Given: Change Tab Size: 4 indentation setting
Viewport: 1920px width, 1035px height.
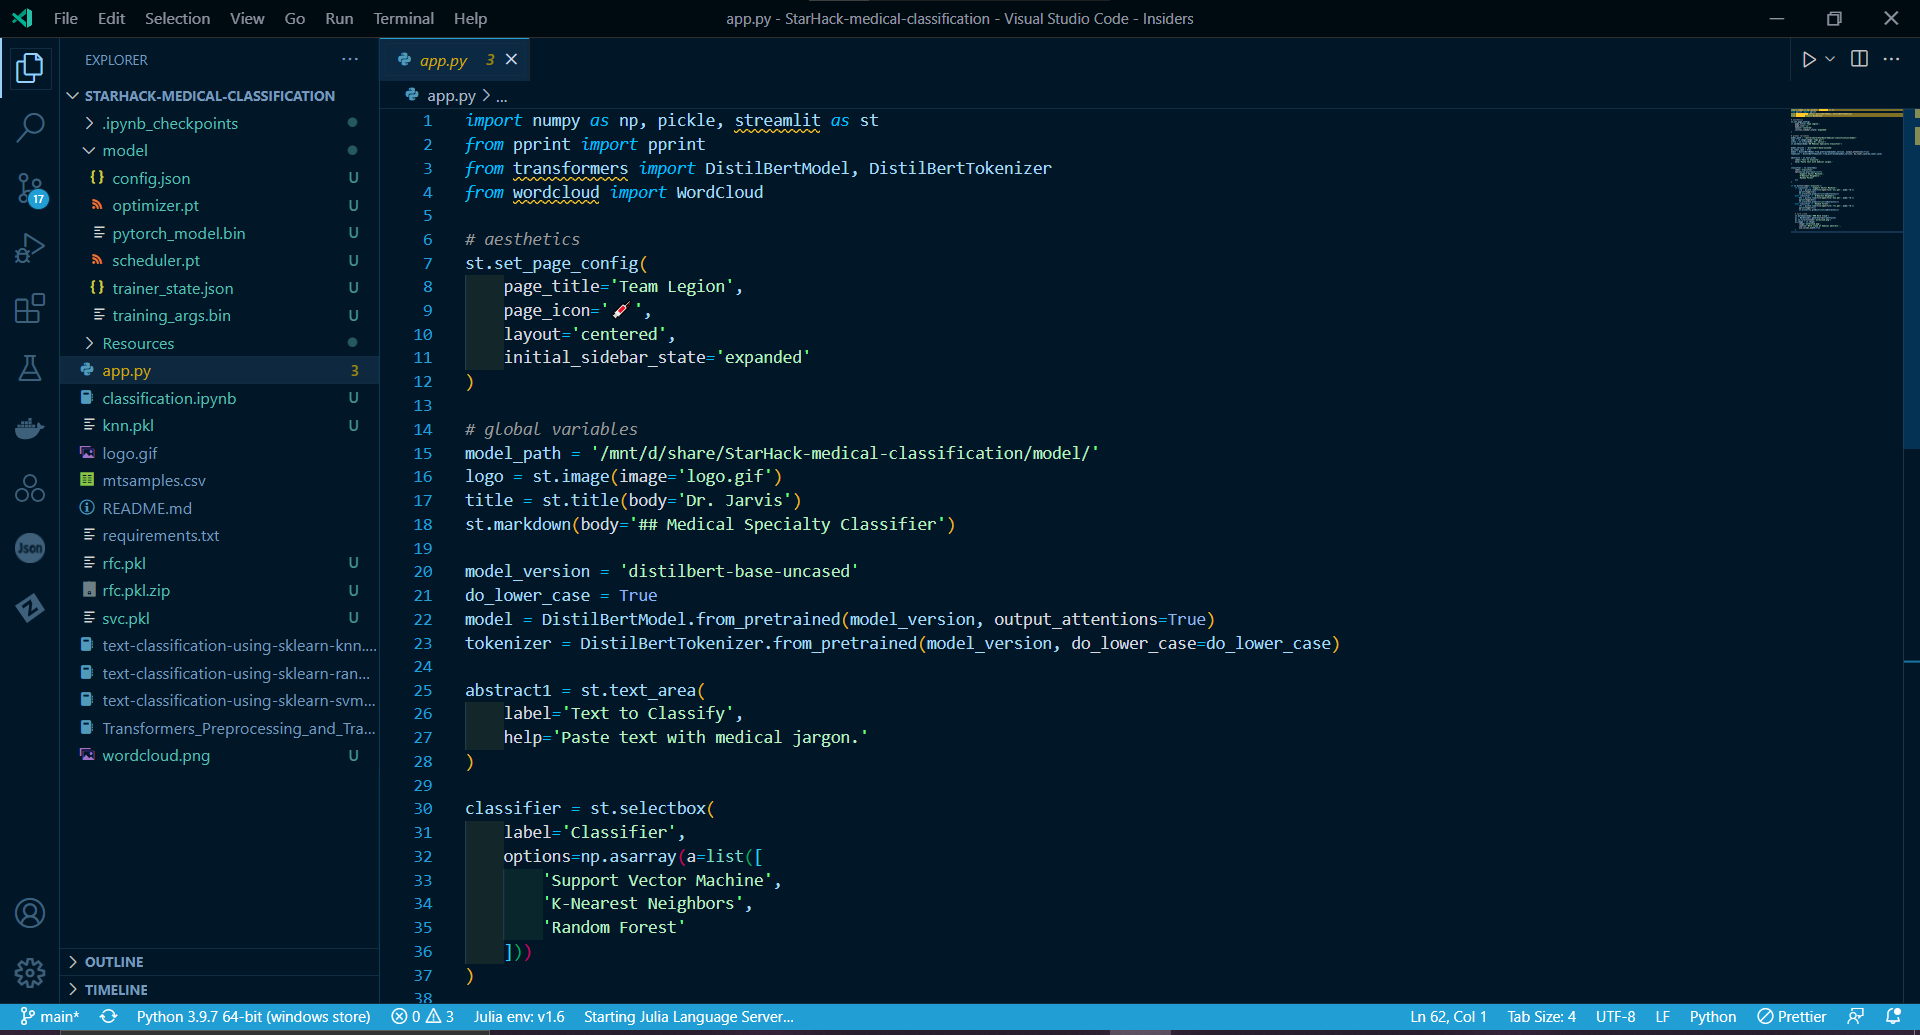Looking at the screenshot, I should coord(1541,1016).
